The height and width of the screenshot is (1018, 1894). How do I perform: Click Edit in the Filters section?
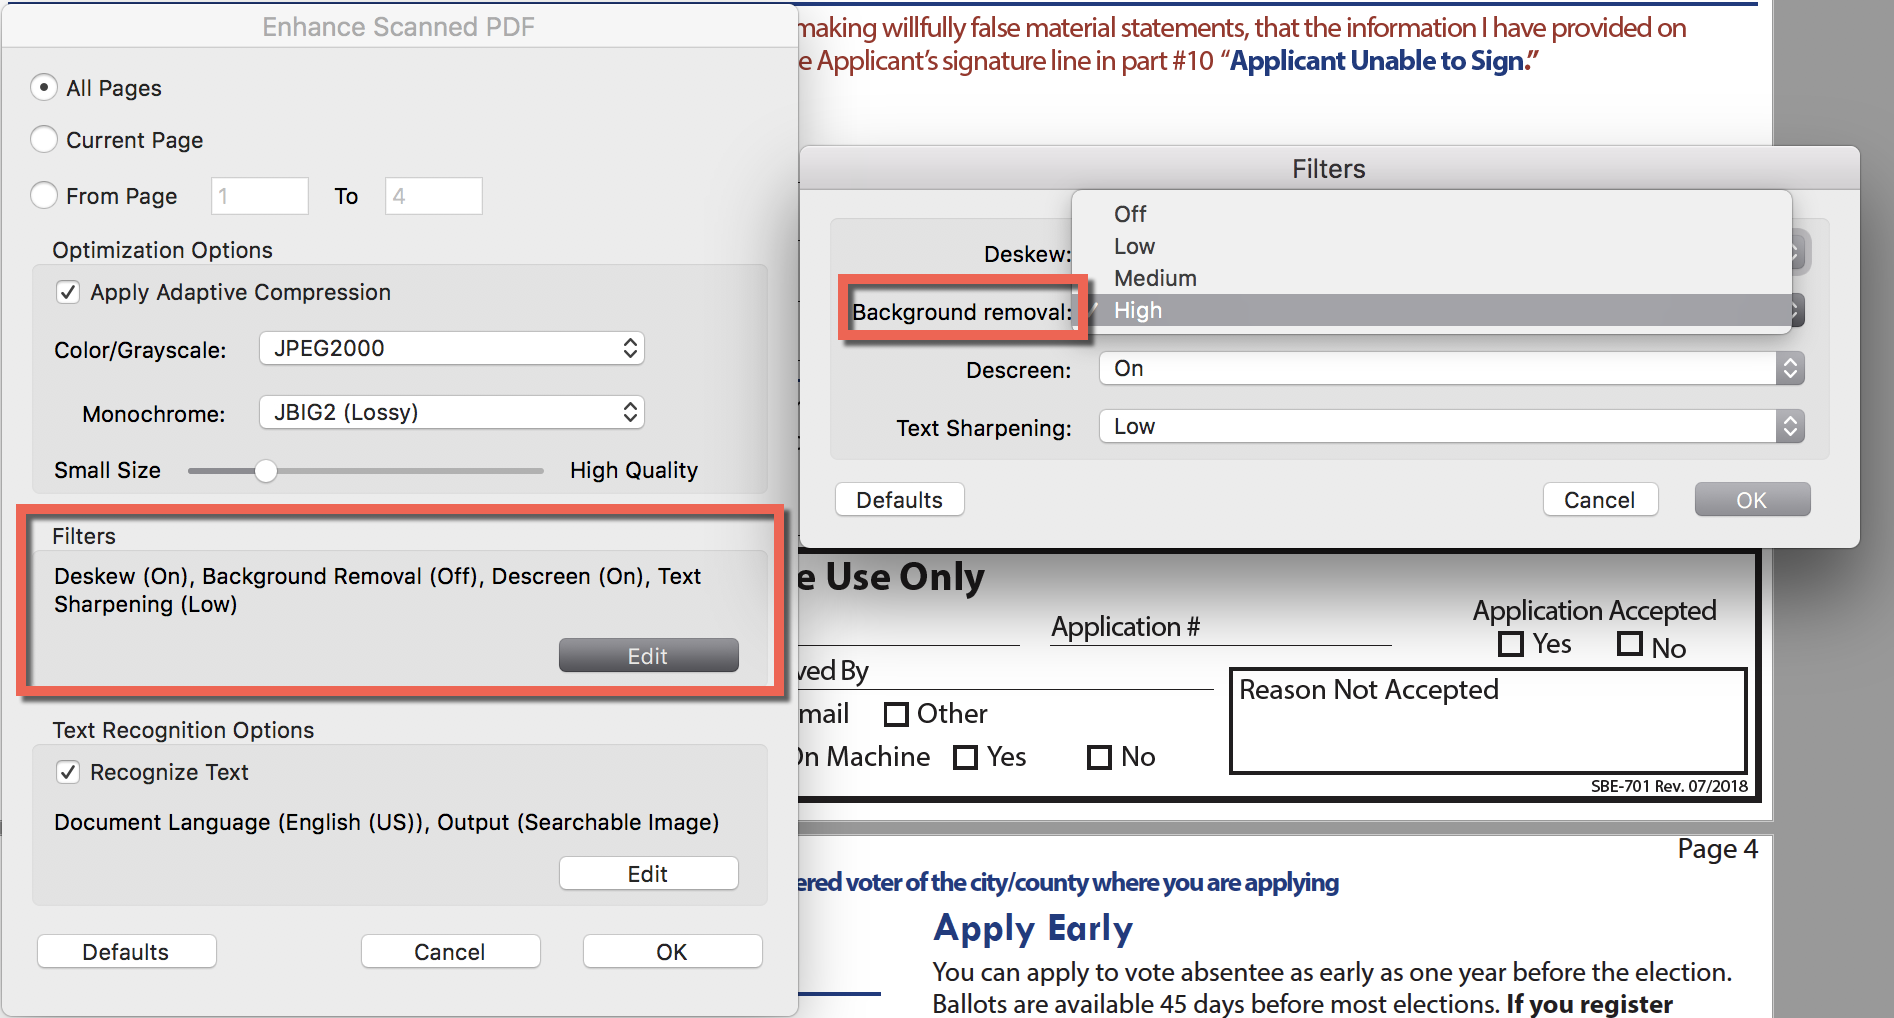pyautogui.click(x=648, y=655)
